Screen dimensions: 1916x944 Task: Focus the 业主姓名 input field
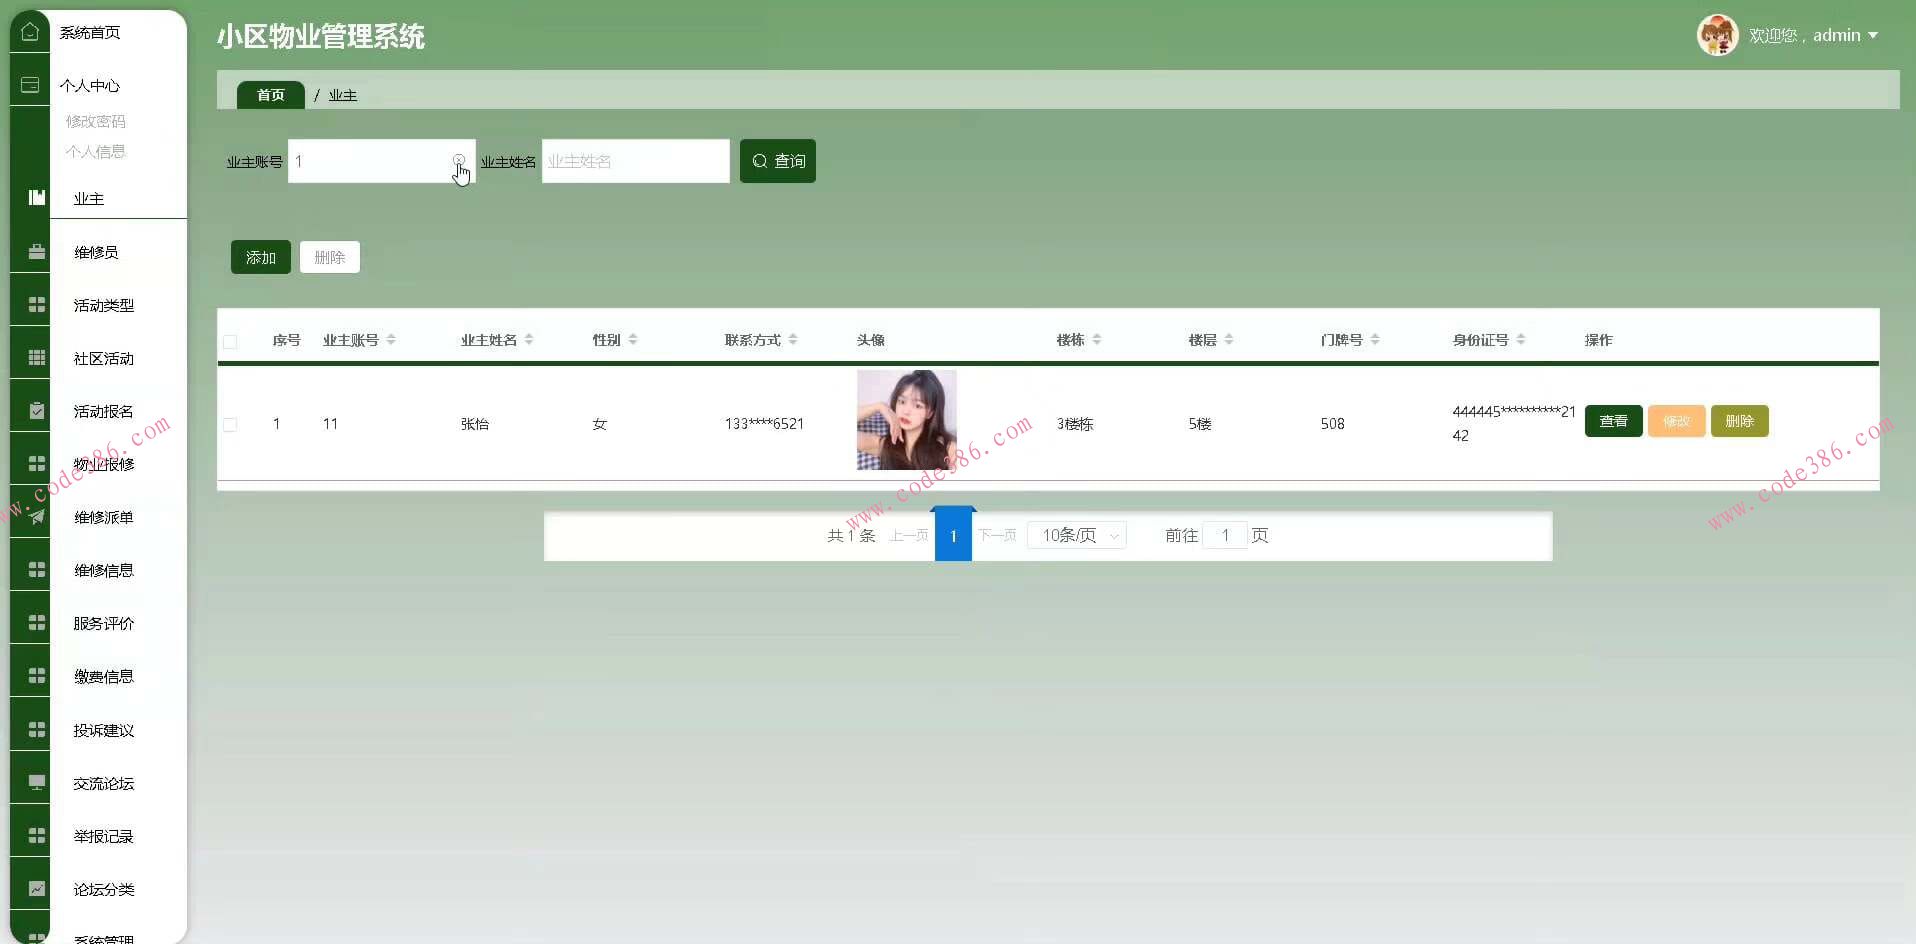[635, 161]
